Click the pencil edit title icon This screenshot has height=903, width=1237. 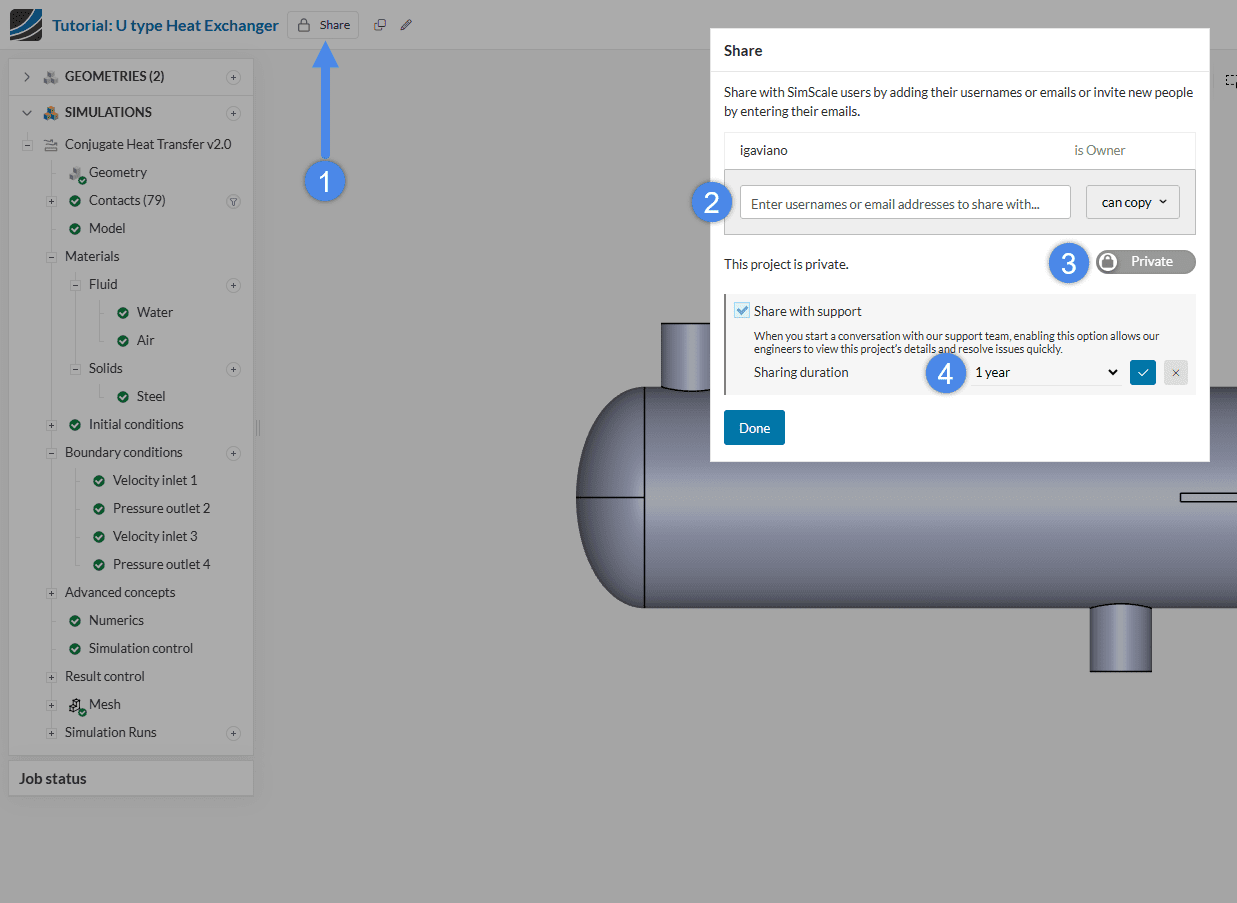click(x=406, y=25)
